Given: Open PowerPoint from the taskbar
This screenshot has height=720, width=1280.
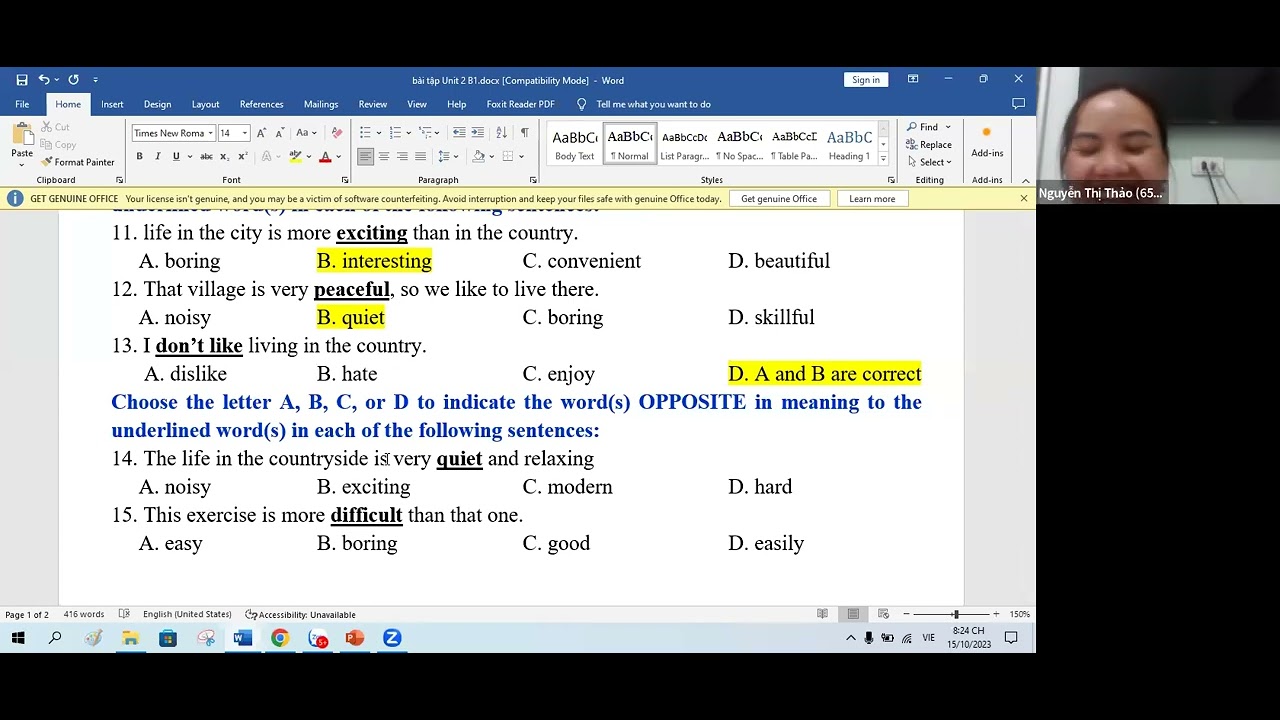Looking at the screenshot, I should tap(354, 638).
